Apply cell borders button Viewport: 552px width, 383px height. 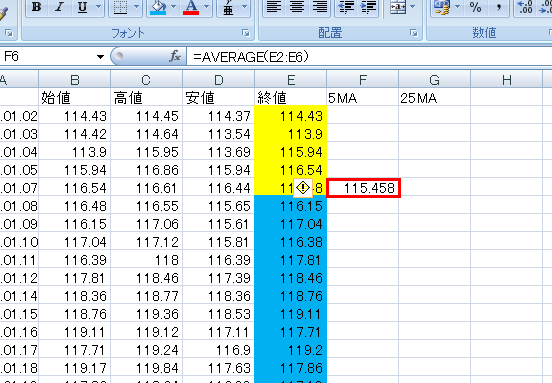click(x=121, y=7)
